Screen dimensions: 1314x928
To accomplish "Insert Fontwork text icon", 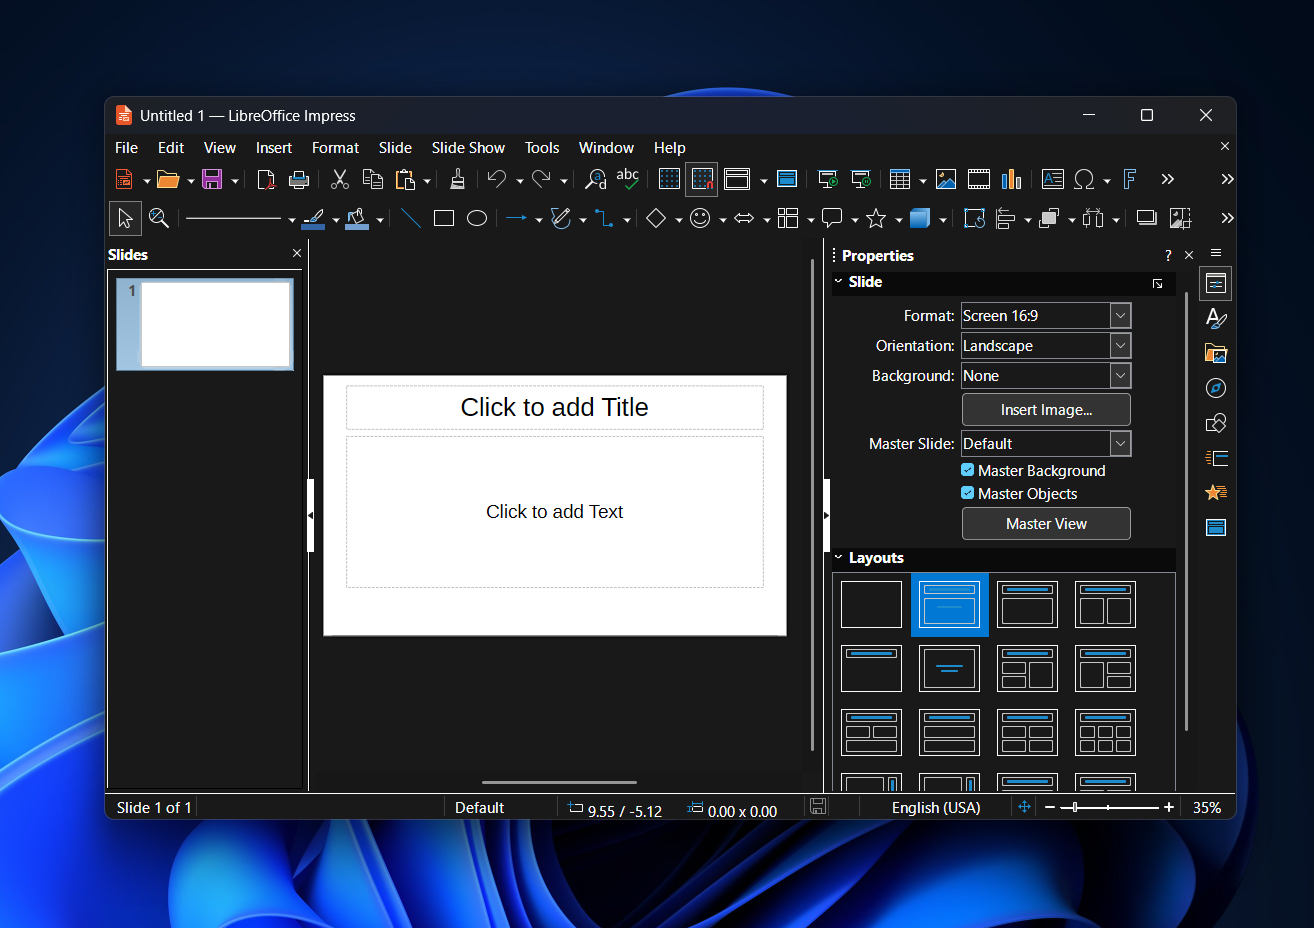I will tap(1130, 179).
